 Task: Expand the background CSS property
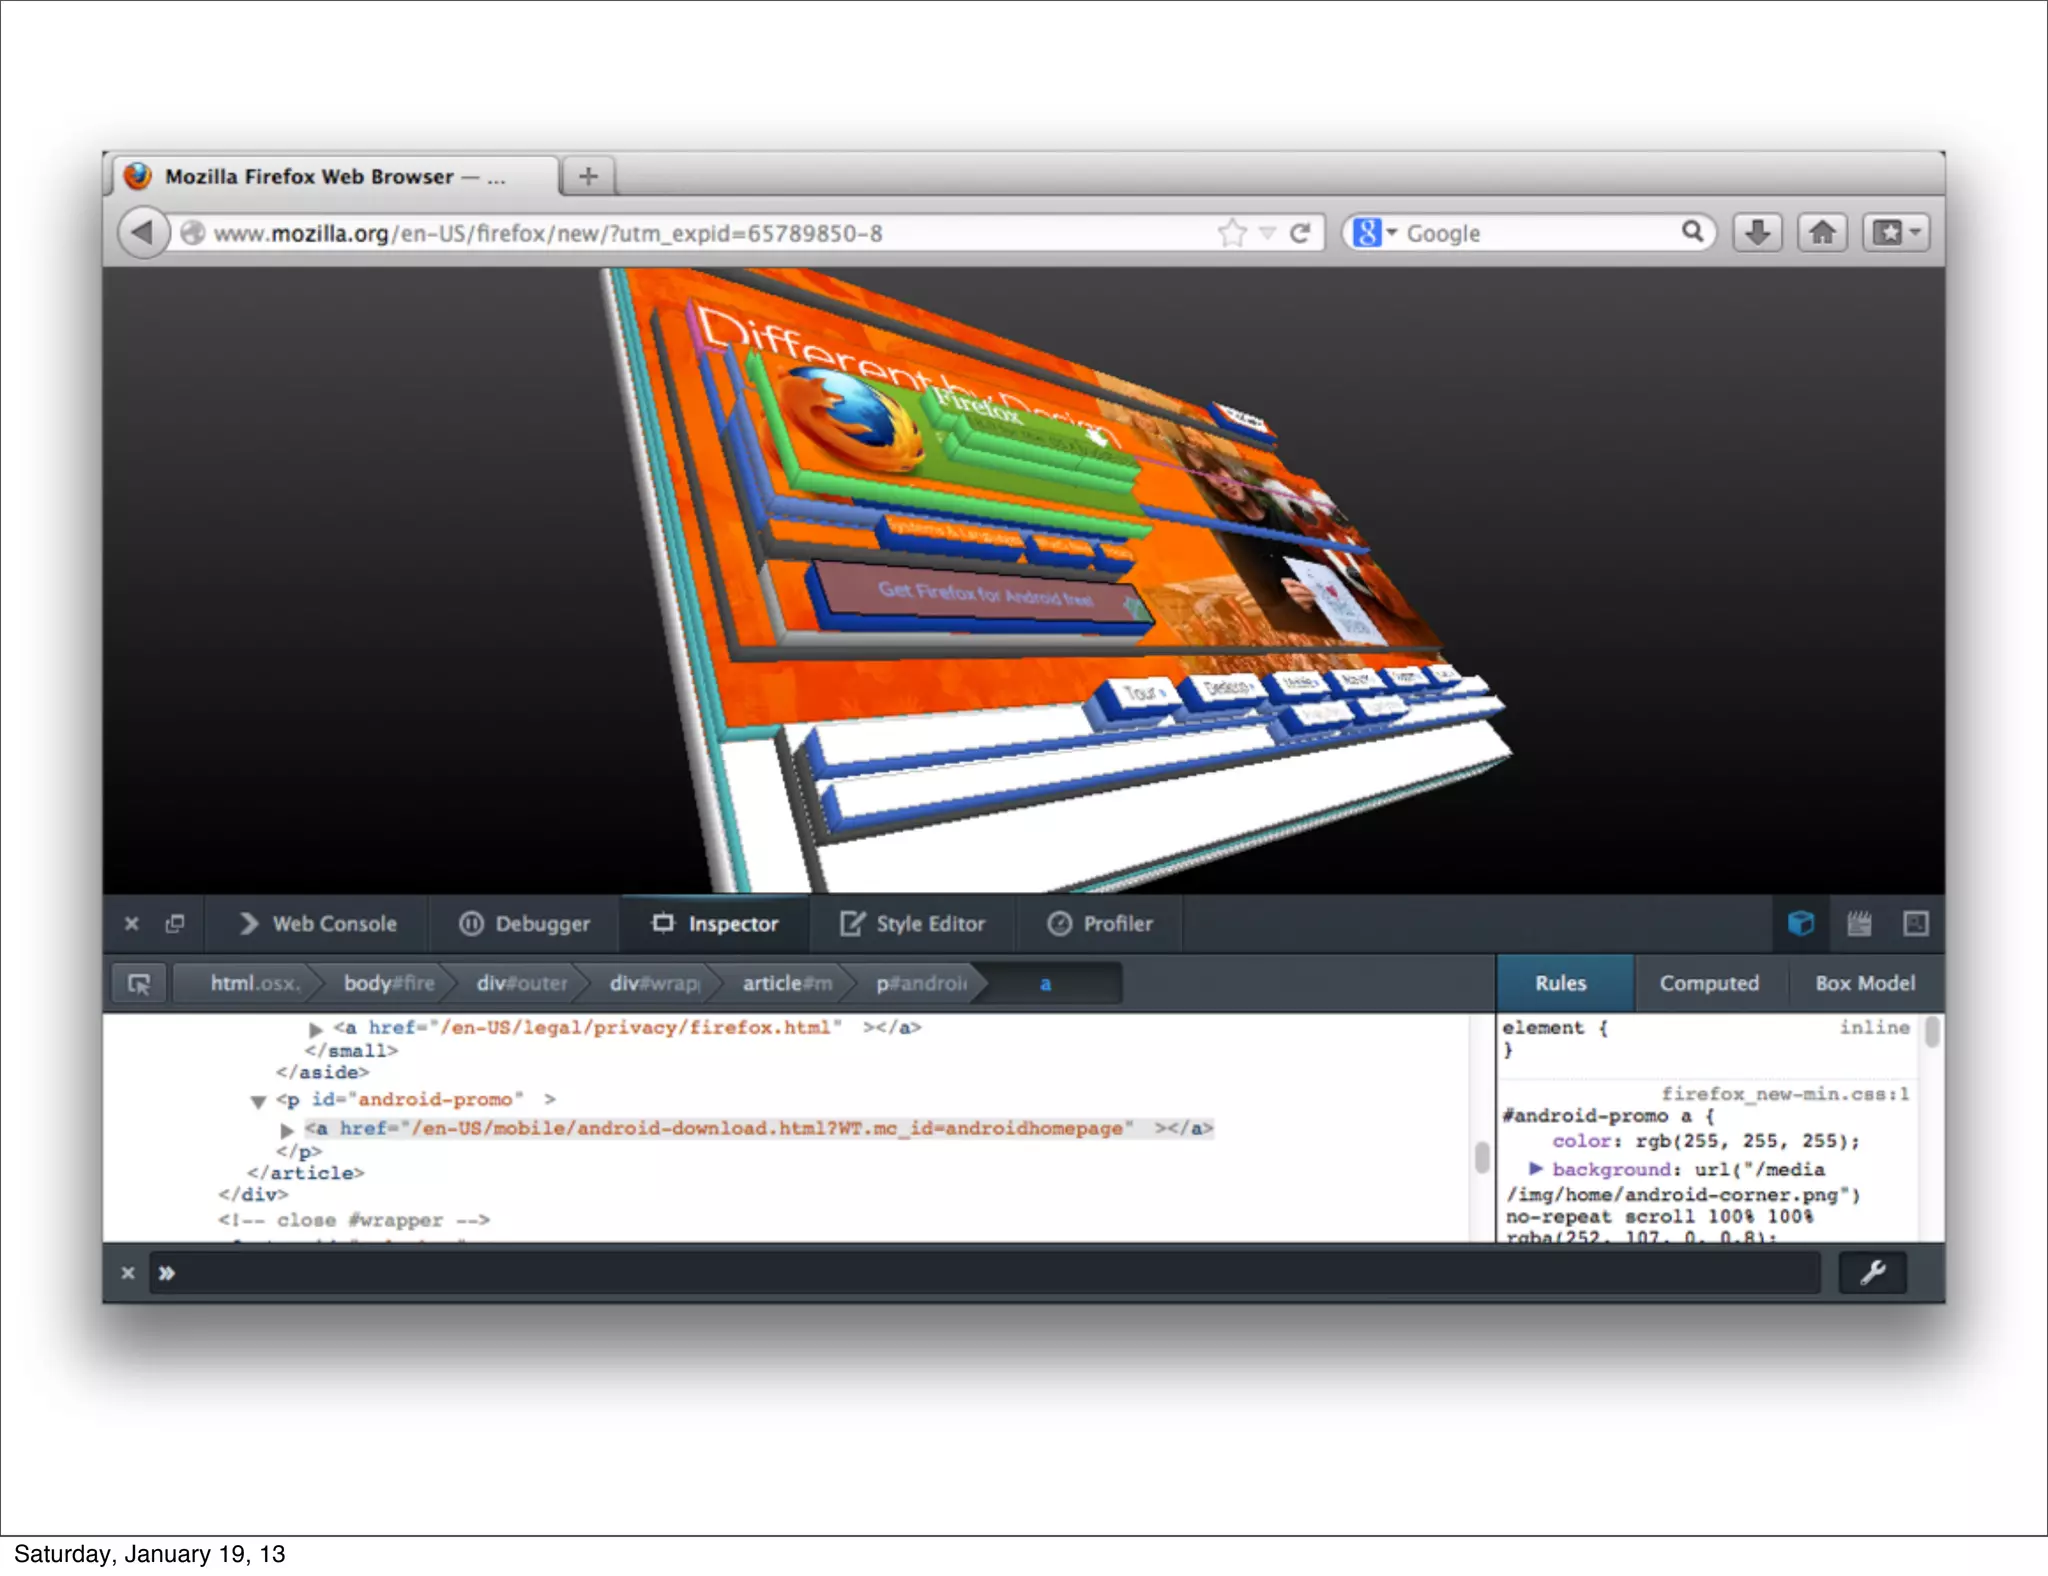pyautogui.click(x=1535, y=1168)
